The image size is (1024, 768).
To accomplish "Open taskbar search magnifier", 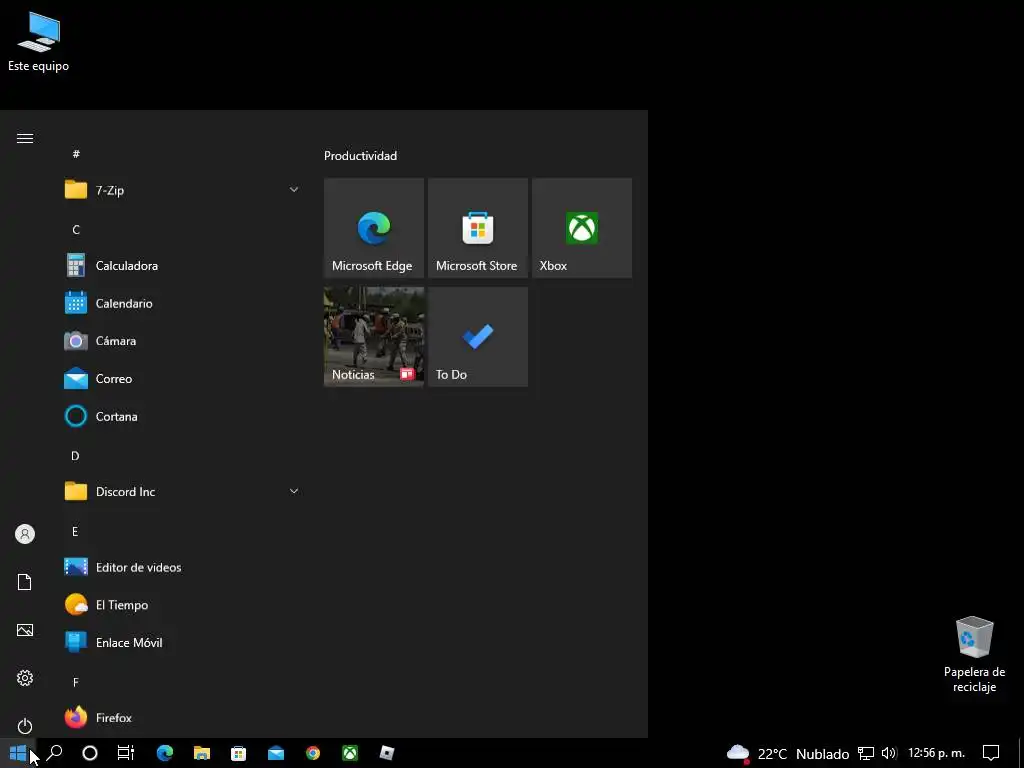I will click(x=54, y=753).
